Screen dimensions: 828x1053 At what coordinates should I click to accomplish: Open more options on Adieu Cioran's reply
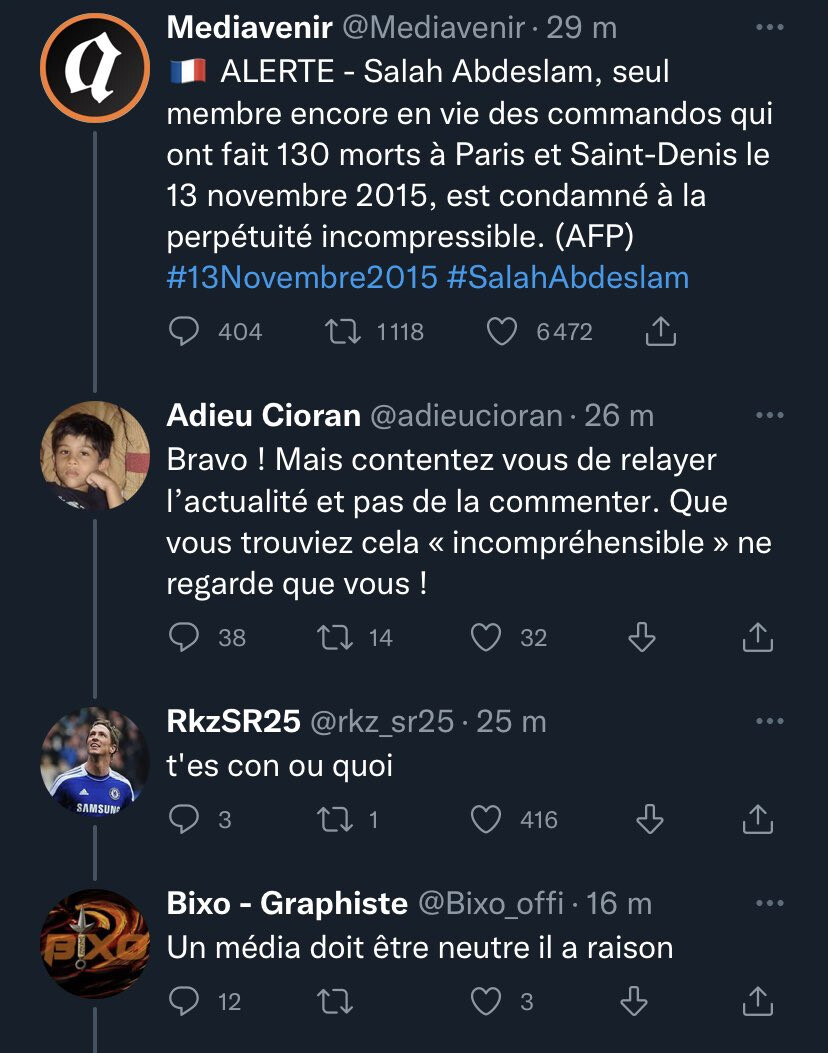(769, 415)
